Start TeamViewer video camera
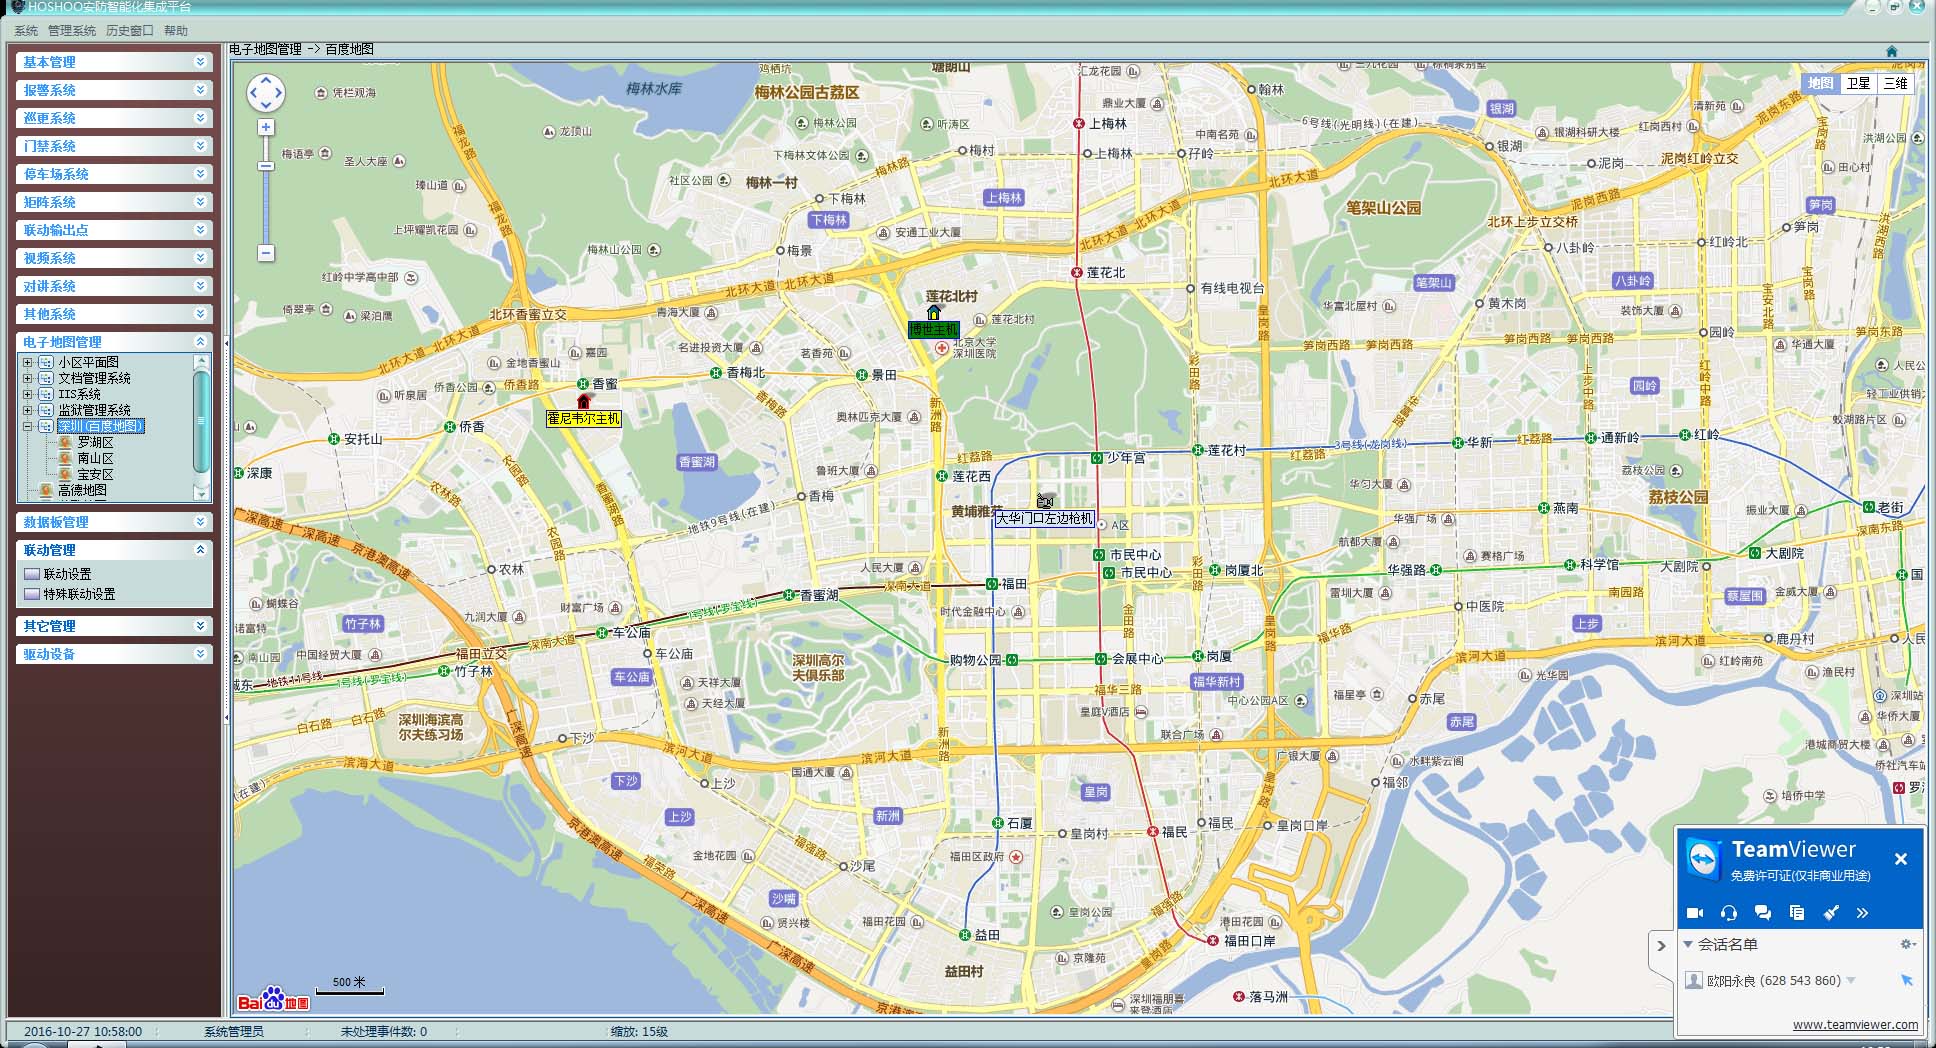1936x1048 pixels. tap(1695, 913)
